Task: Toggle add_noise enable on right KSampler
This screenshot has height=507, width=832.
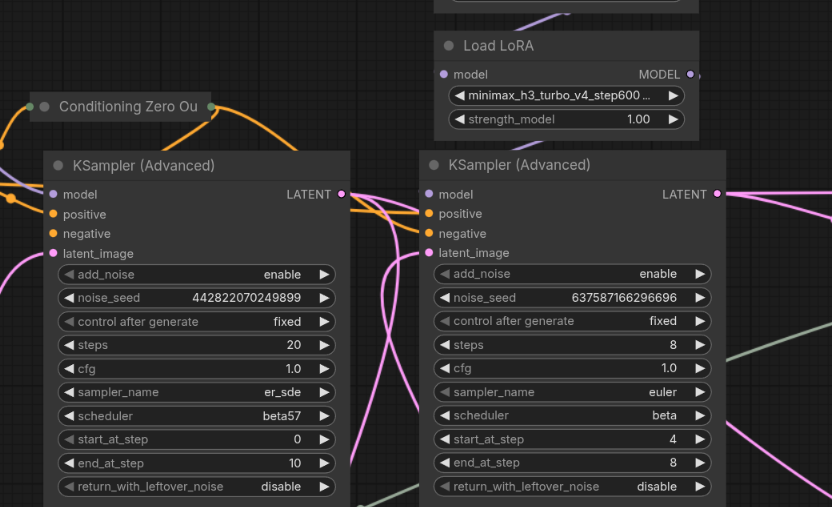Action: click(572, 274)
